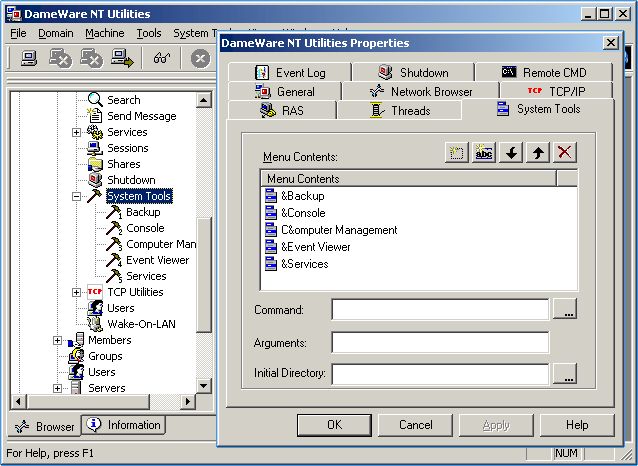The height and width of the screenshot is (466, 638).
Task: Select Send Message in the tree
Action: tap(142, 116)
